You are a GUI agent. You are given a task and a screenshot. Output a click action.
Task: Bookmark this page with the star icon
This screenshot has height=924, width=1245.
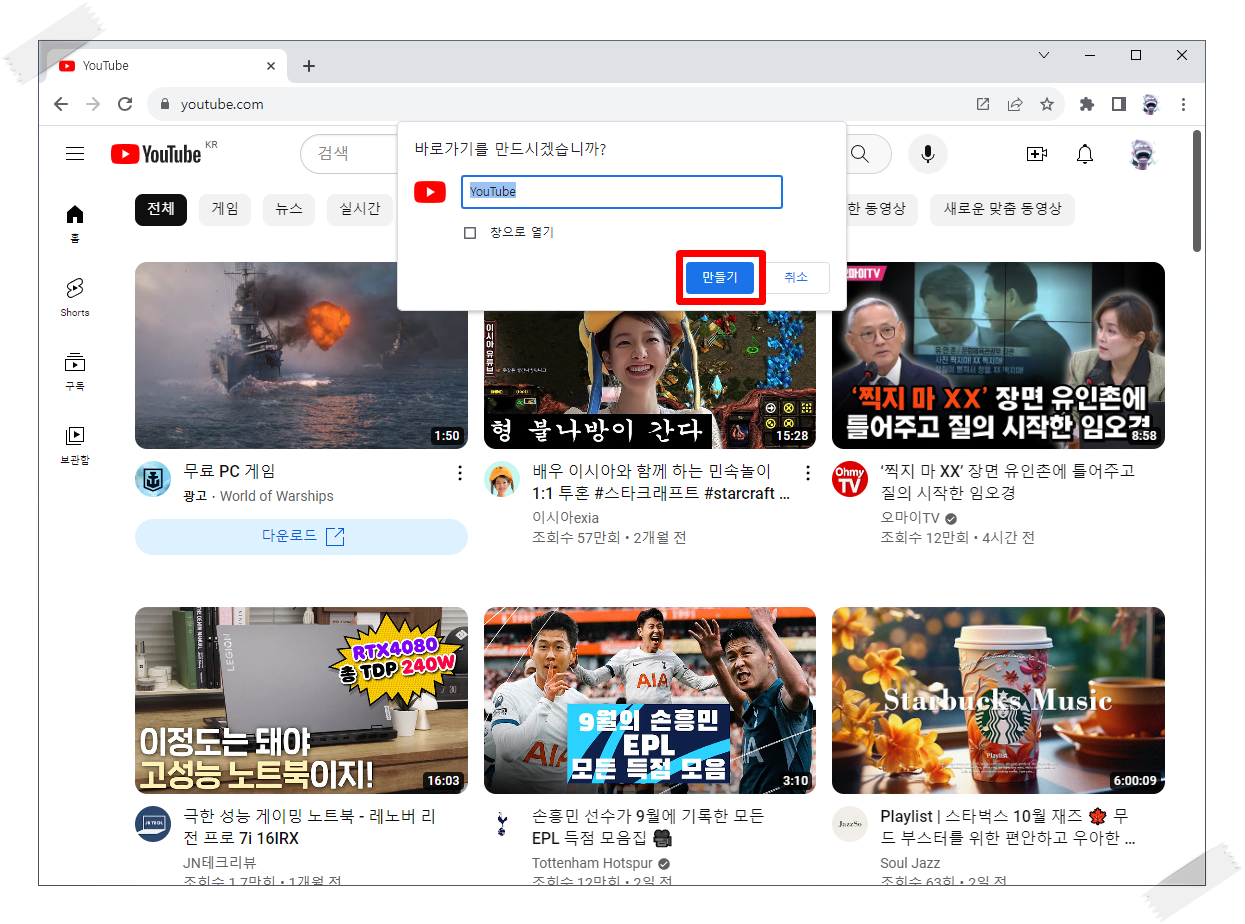coord(1047,104)
